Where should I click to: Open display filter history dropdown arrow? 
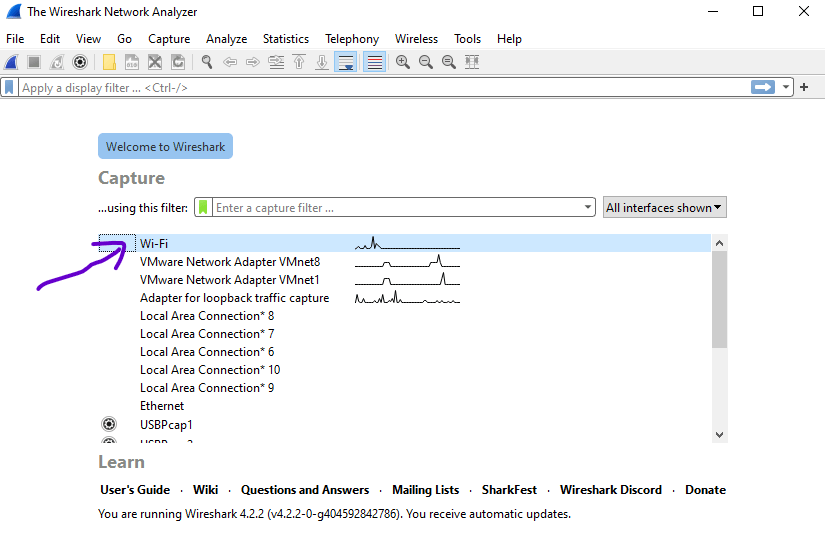[x=786, y=87]
